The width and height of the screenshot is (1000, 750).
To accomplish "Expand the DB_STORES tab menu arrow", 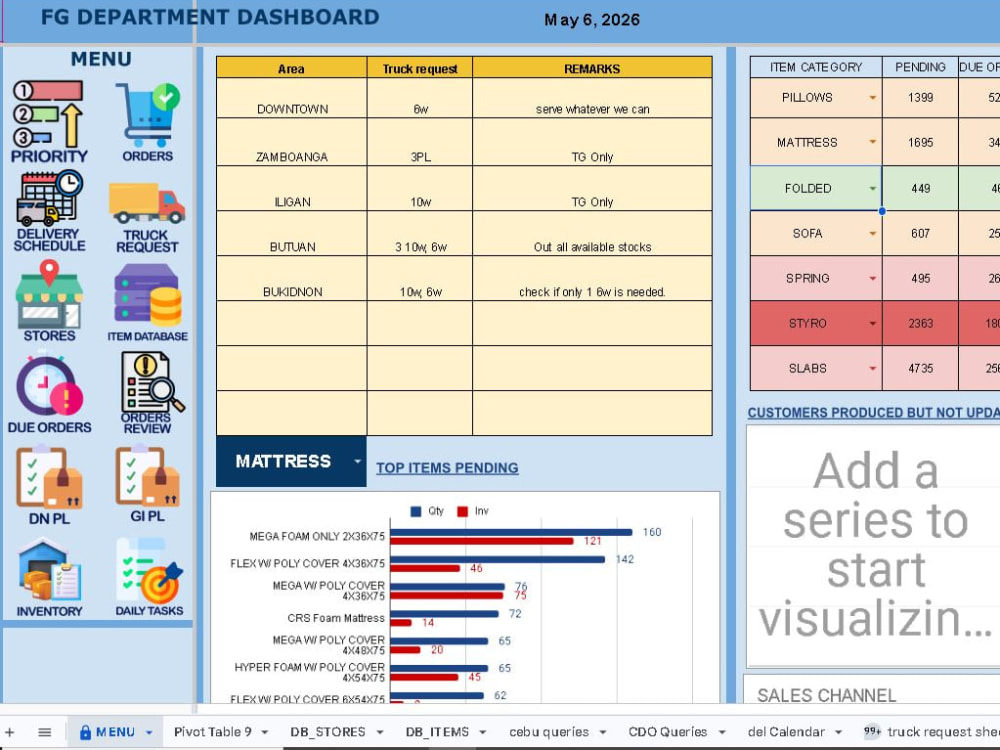I will point(379,732).
